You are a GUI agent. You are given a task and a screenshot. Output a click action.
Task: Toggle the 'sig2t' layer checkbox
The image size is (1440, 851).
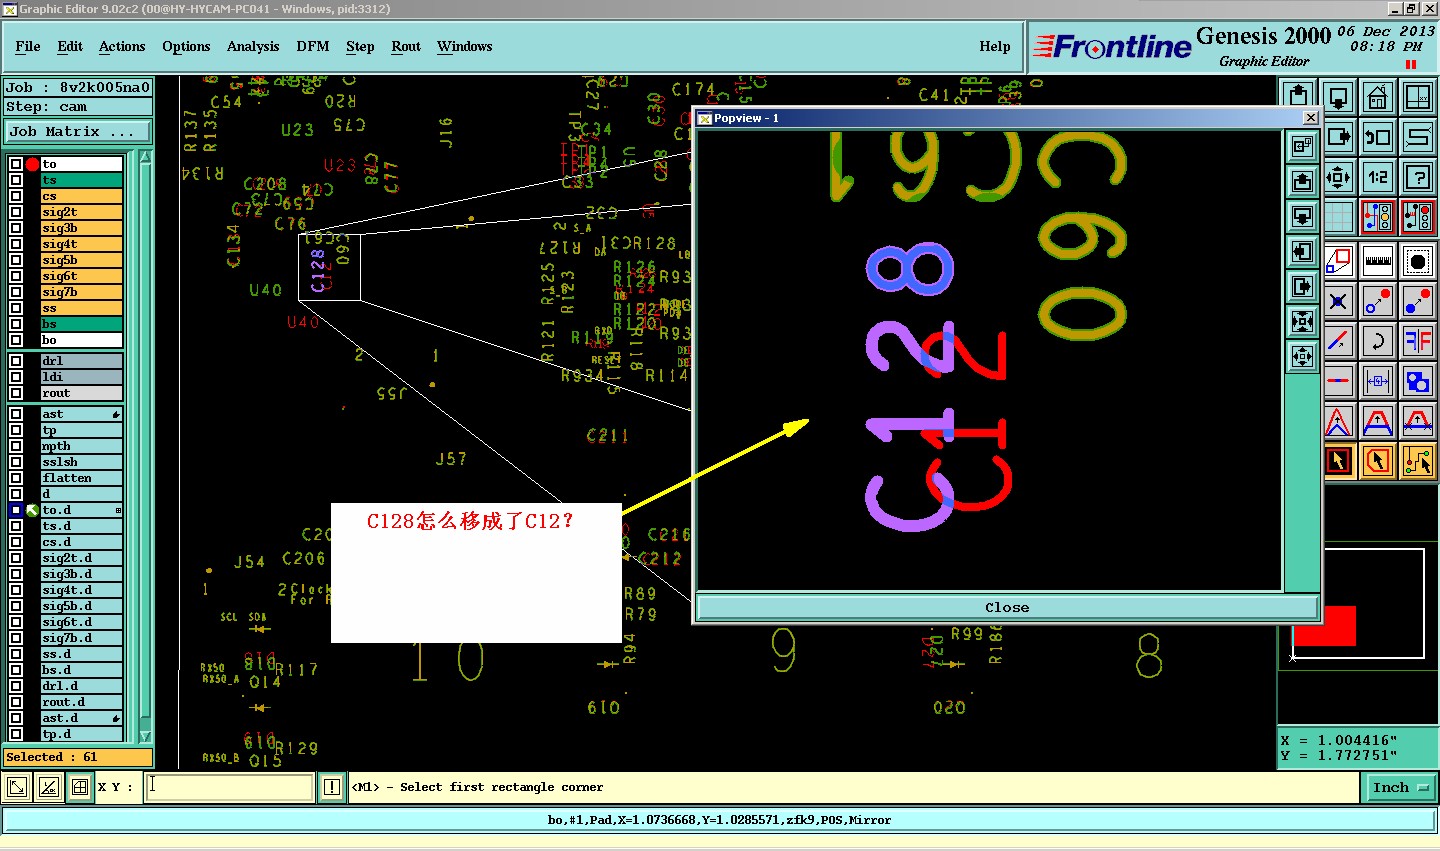pyautogui.click(x=16, y=212)
